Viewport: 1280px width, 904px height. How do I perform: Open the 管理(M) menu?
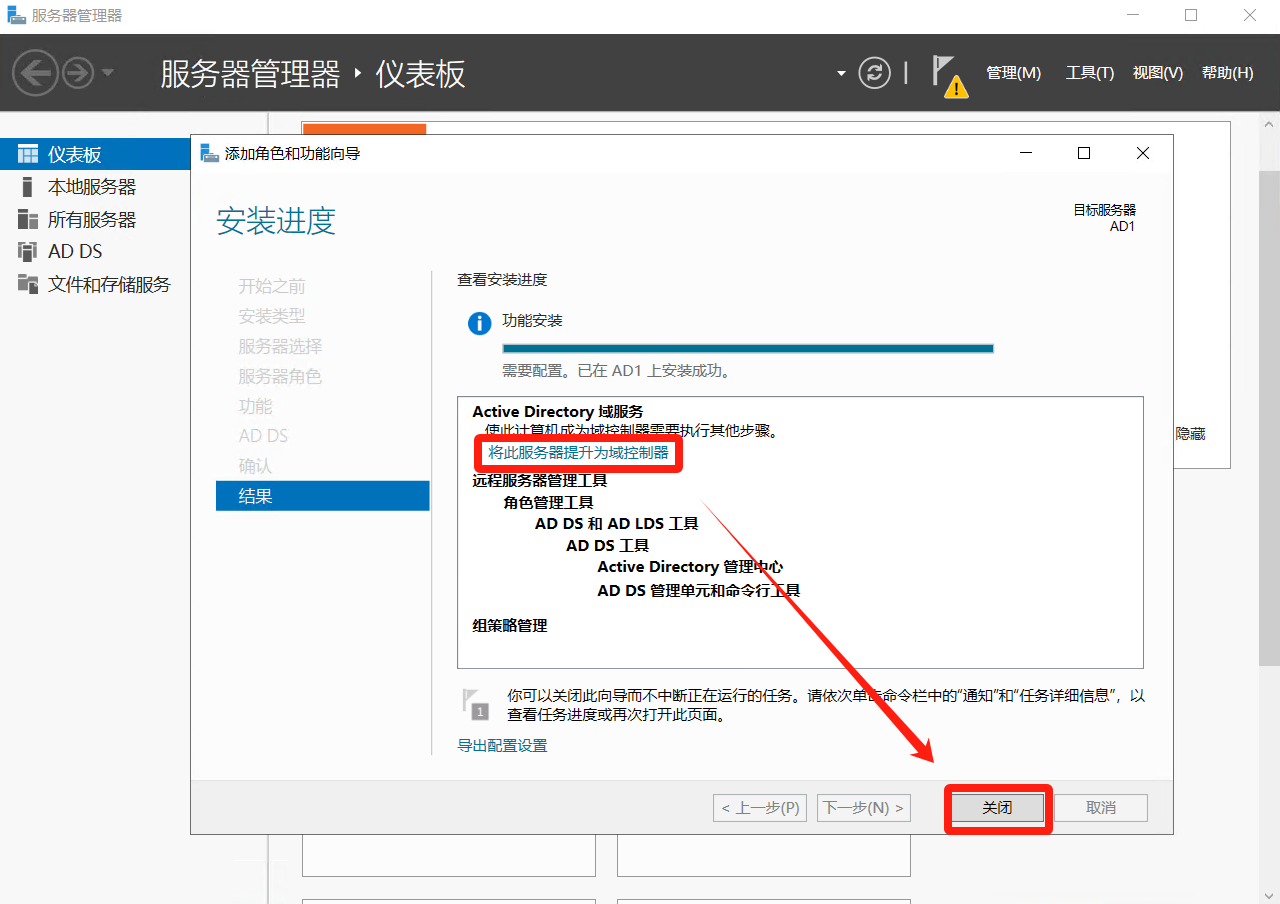[x=1013, y=73]
